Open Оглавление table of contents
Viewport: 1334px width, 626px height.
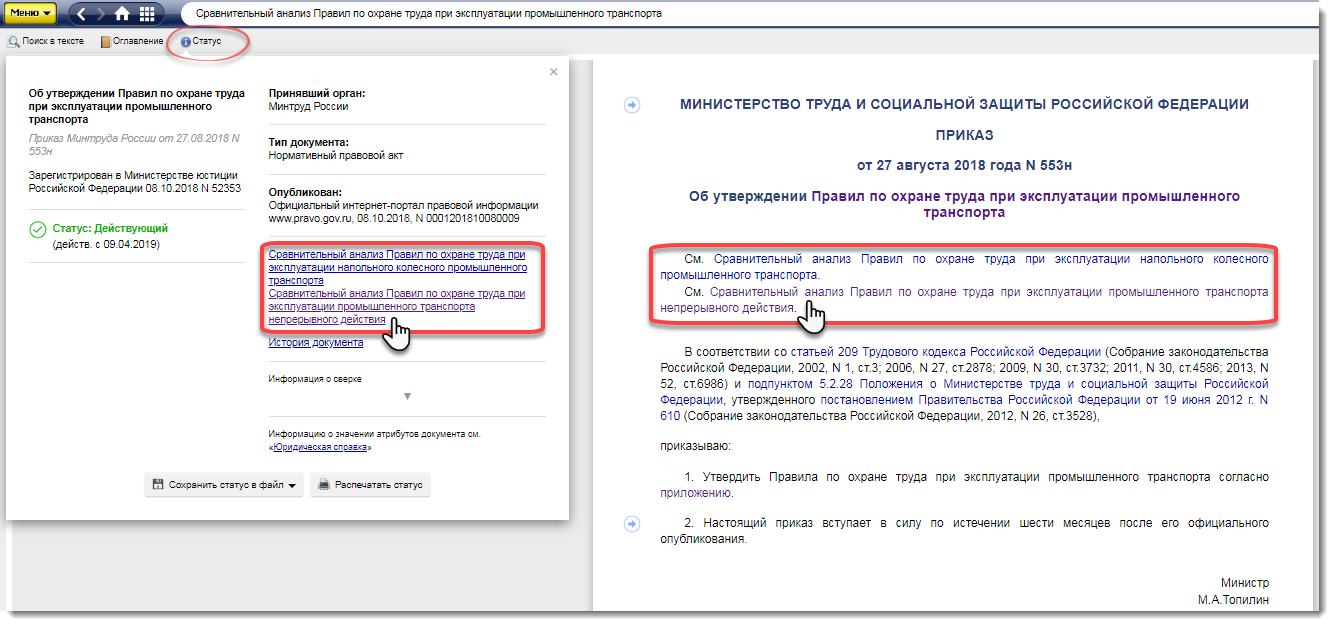(x=131, y=41)
